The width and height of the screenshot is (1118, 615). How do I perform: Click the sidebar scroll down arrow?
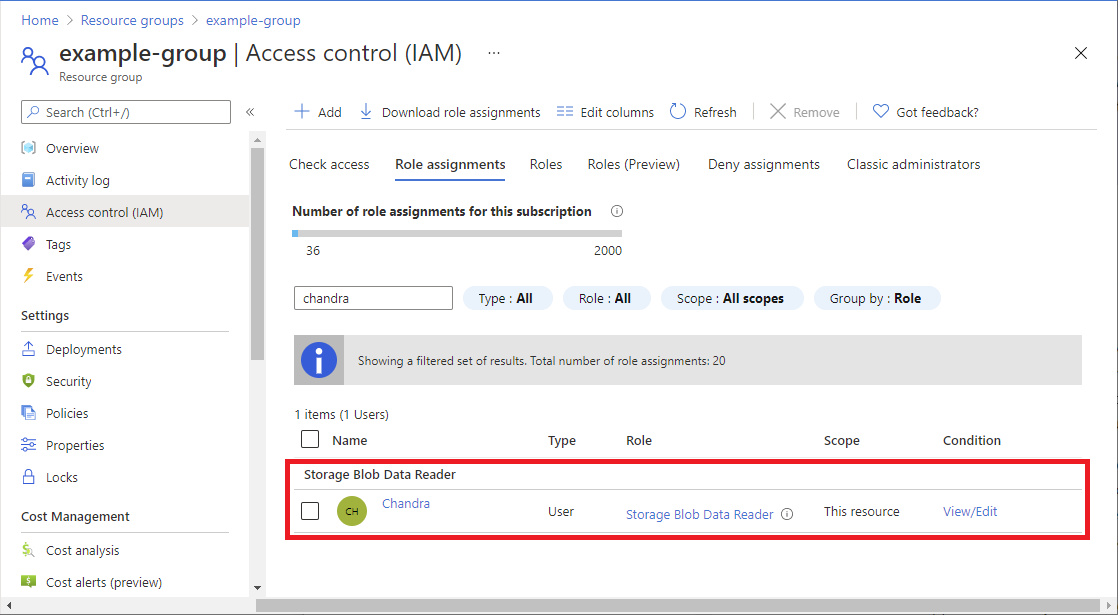coord(257,588)
